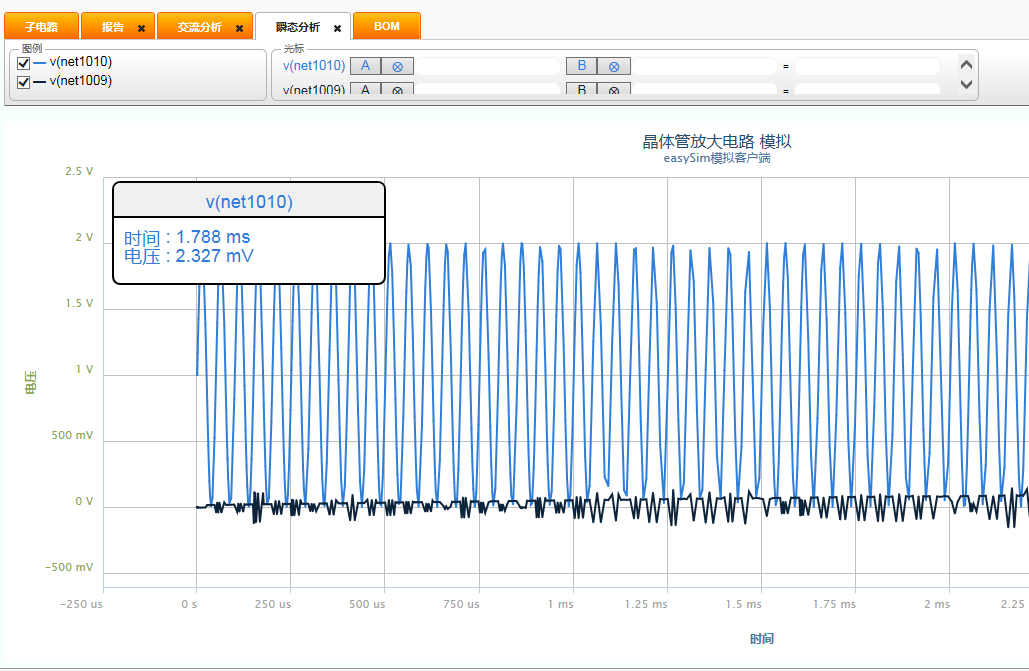Screen dimensions: 1029x671
Task: Click the v(net1010) legend label
Action: (x=81, y=62)
